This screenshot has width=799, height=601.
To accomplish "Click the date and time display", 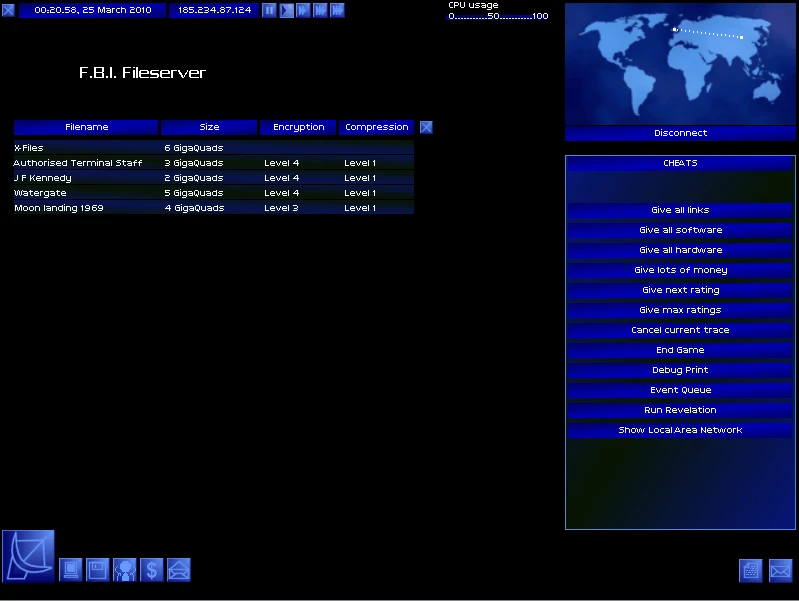I will (93, 10).
